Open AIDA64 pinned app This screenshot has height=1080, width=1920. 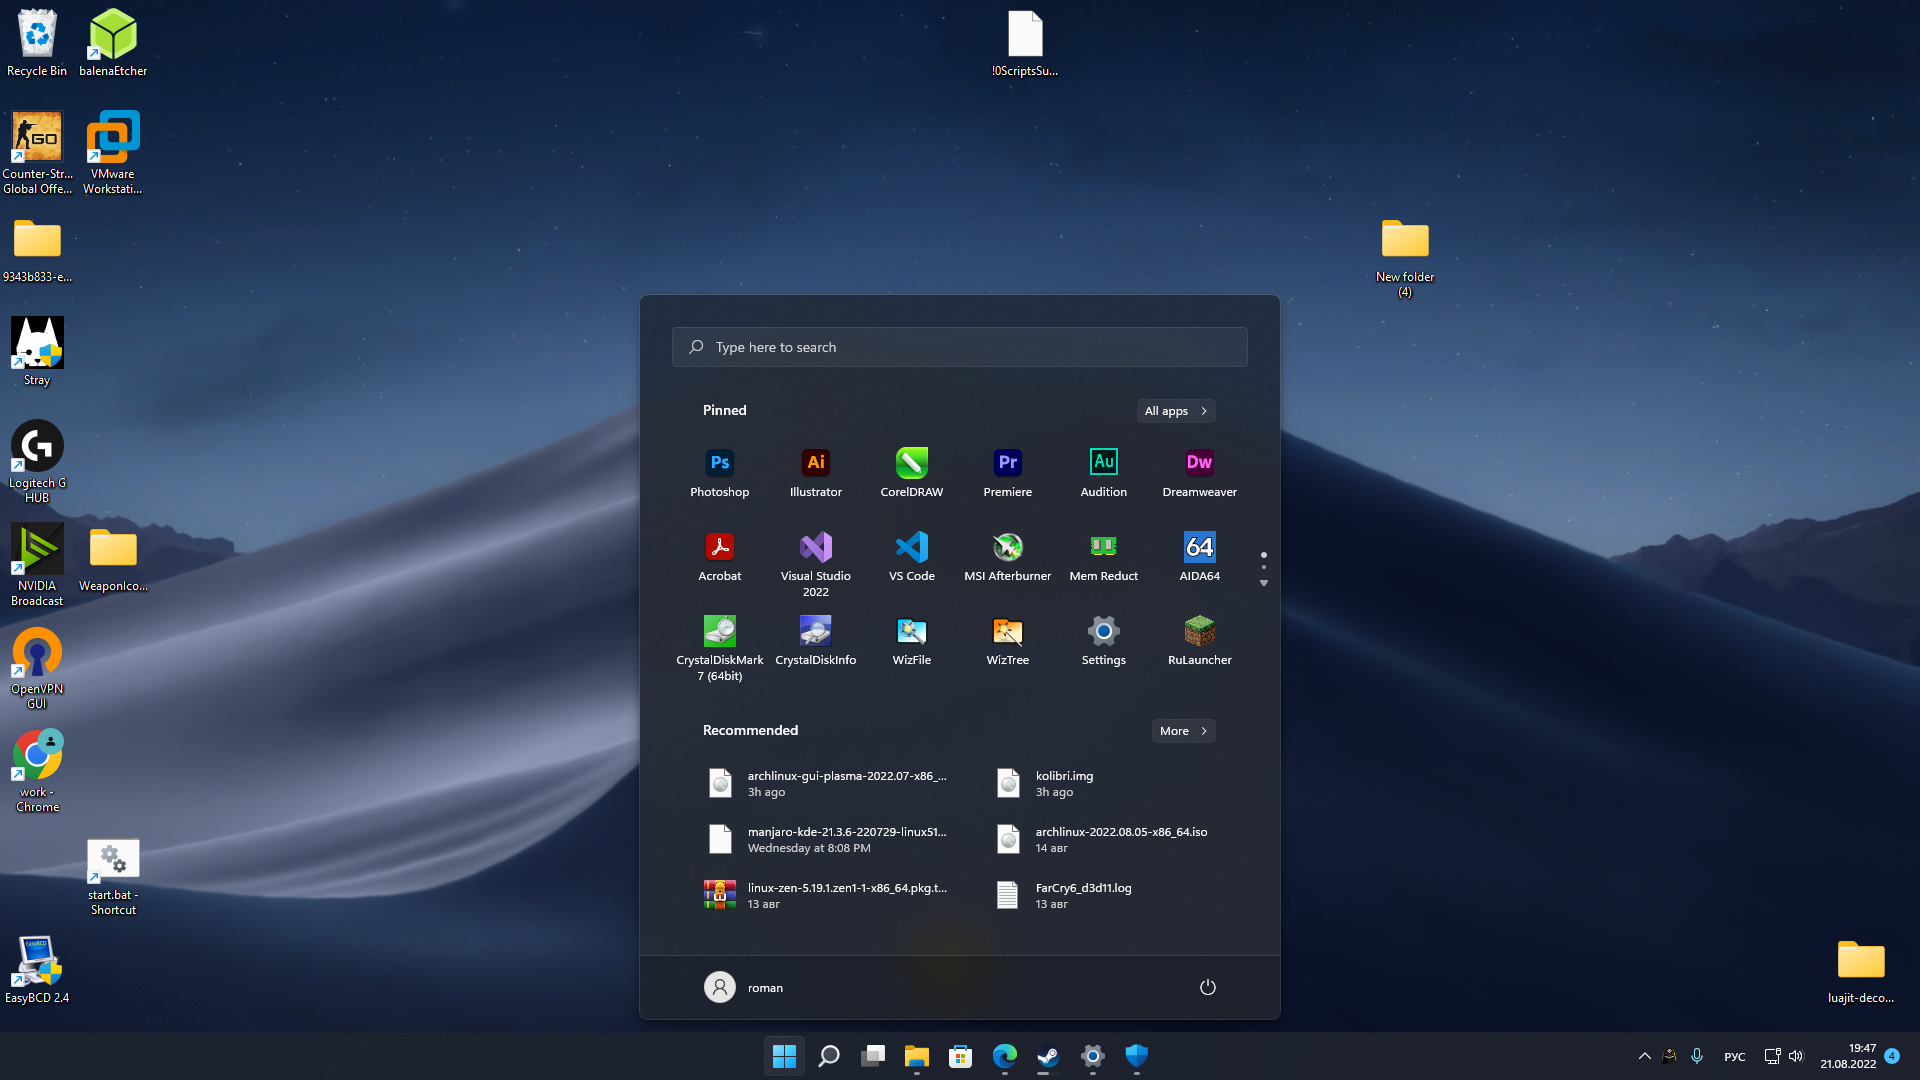click(x=1199, y=556)
